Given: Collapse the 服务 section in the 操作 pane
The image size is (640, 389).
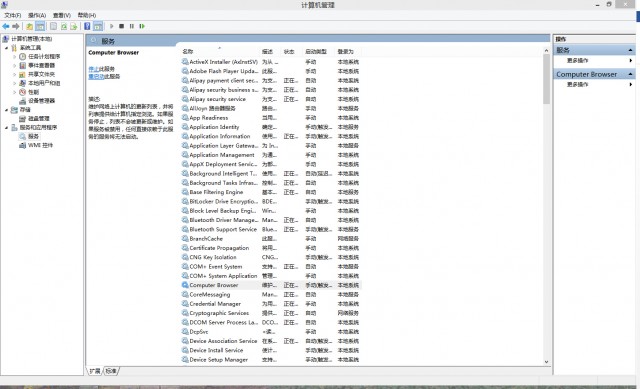Looking at the screenshot, I should [x=630, y=50].
